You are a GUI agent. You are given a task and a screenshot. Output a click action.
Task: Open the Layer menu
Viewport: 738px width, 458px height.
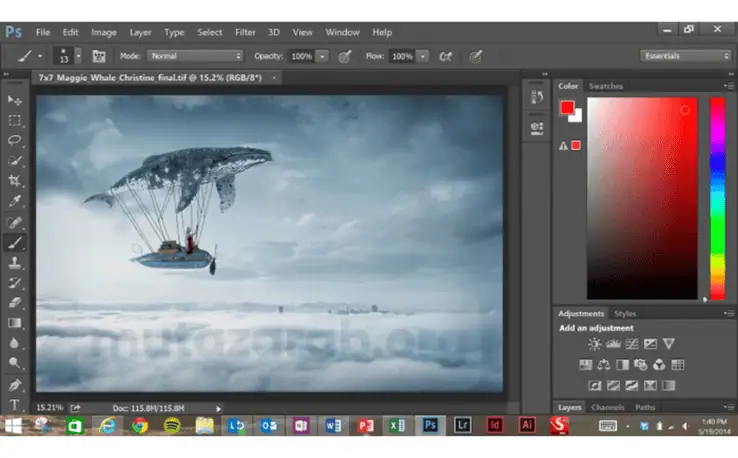coord(140,32)
